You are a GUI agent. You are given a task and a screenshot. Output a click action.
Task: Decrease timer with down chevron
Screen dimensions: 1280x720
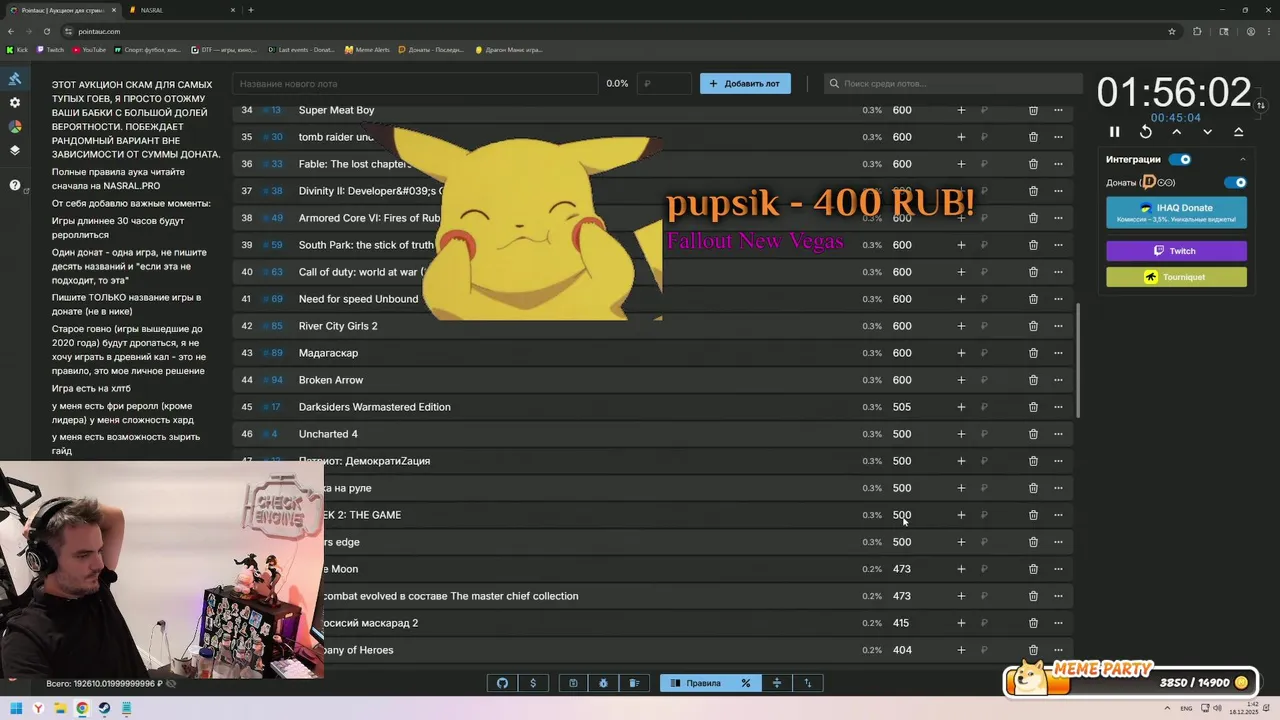tap(1207, 132)
